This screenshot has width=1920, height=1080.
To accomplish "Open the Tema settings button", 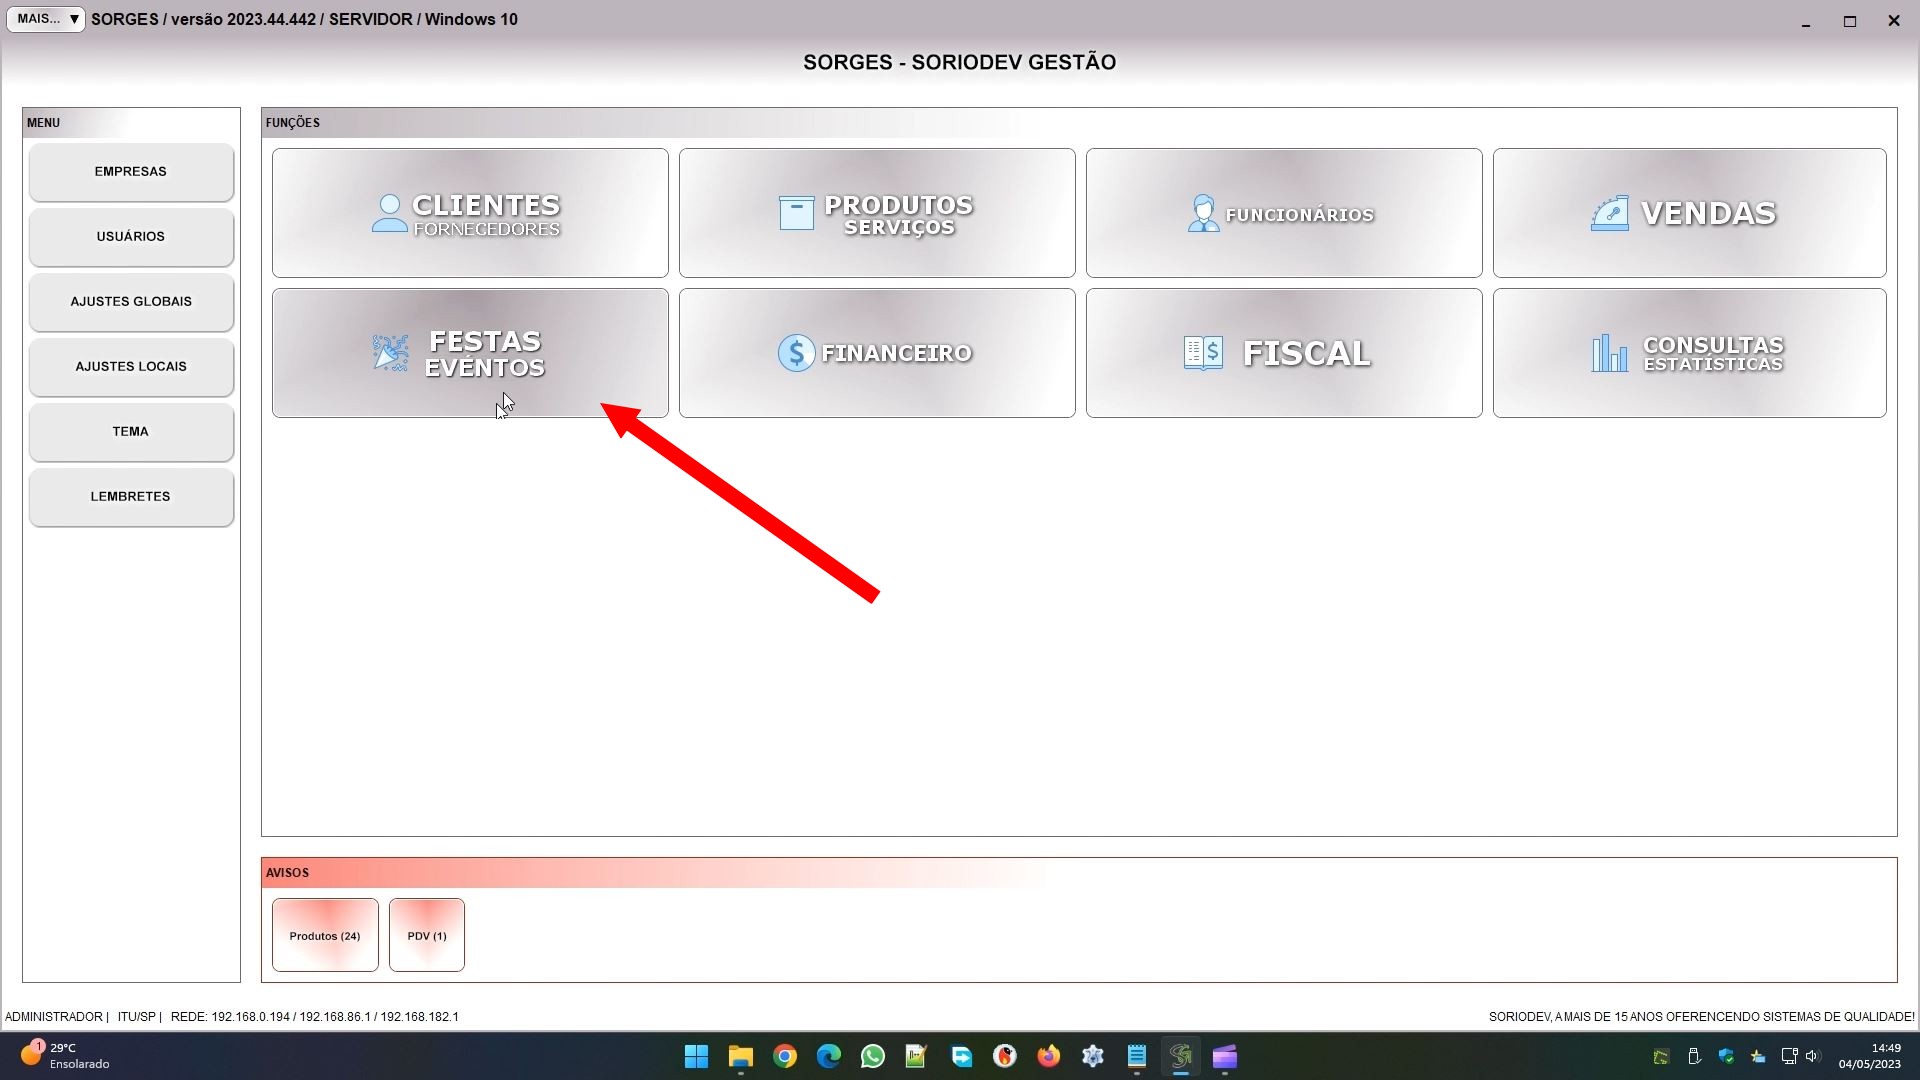I will (x=131, y=432).
